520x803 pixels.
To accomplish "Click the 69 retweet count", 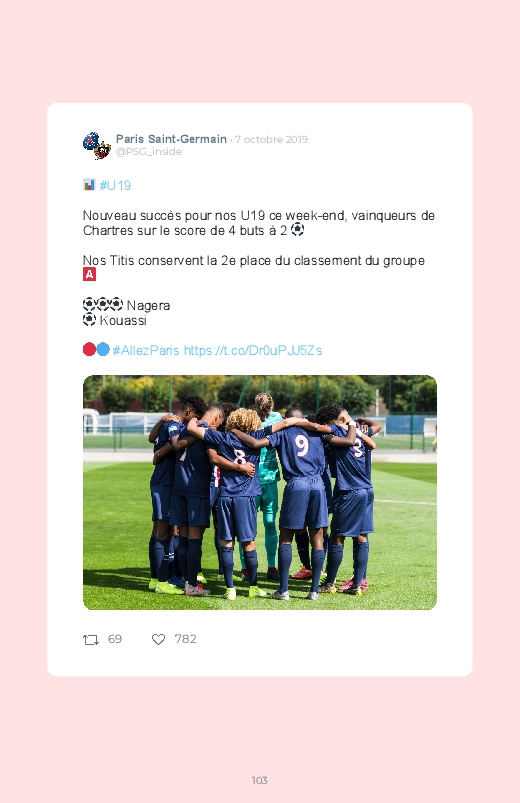I will (x=115, y=639).
